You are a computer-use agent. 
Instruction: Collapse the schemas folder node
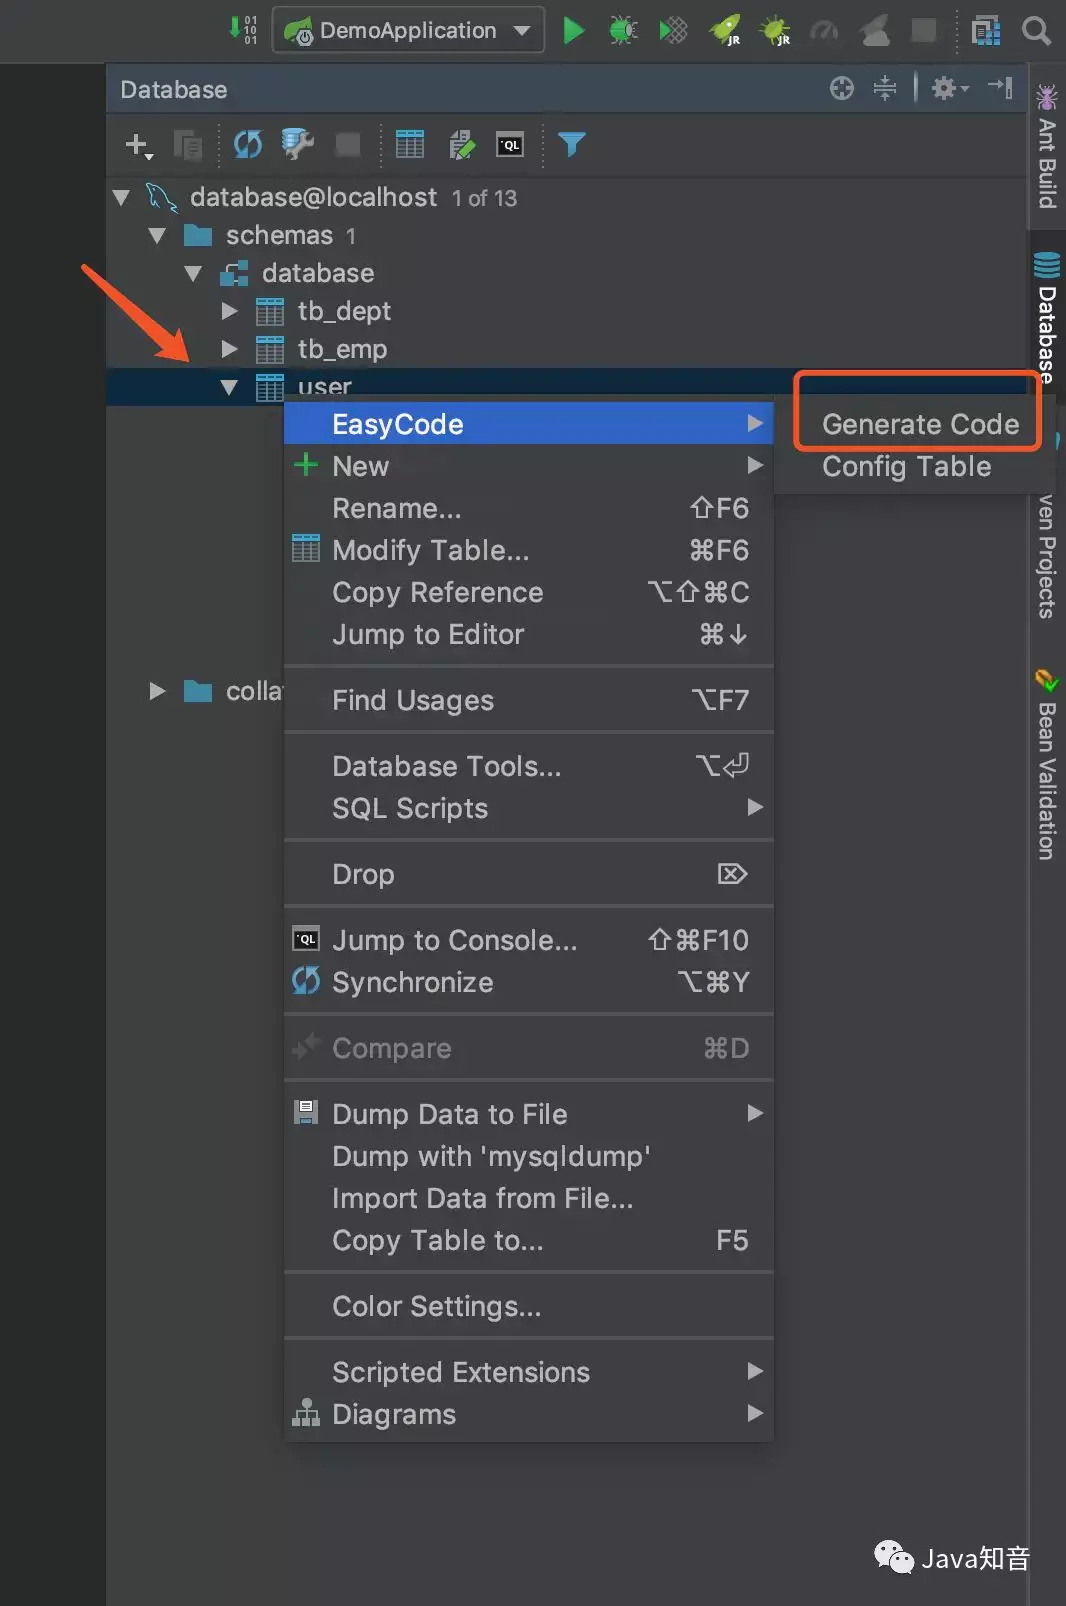[157, 236]
